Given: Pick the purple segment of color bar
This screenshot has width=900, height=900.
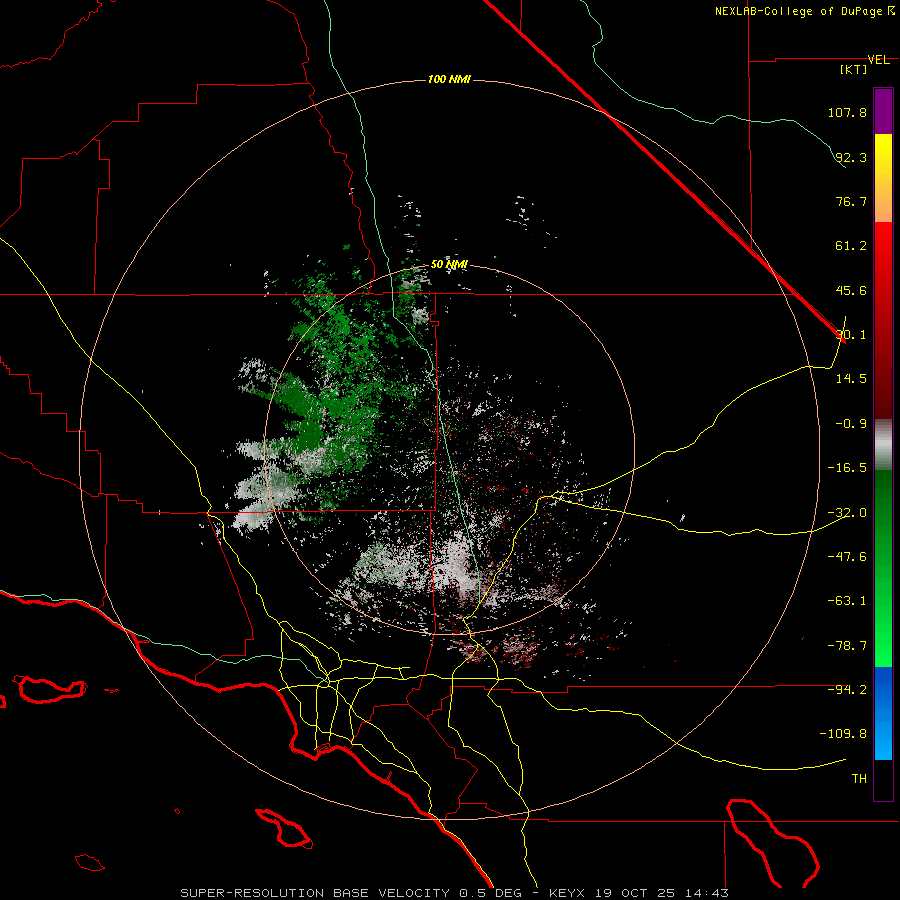Looking at the screenshot, I should (883, 111).
